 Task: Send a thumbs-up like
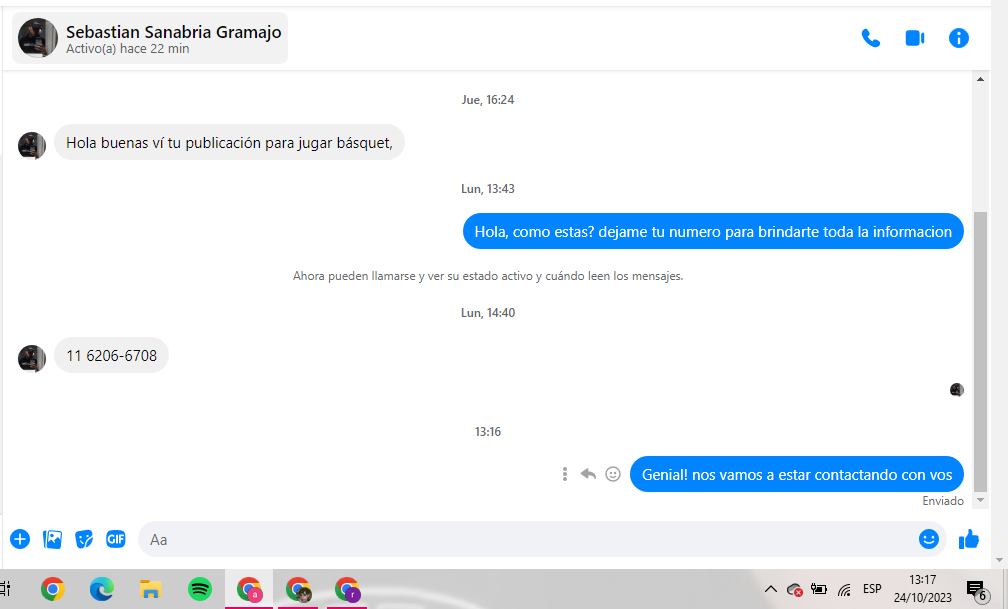point(968,539)
